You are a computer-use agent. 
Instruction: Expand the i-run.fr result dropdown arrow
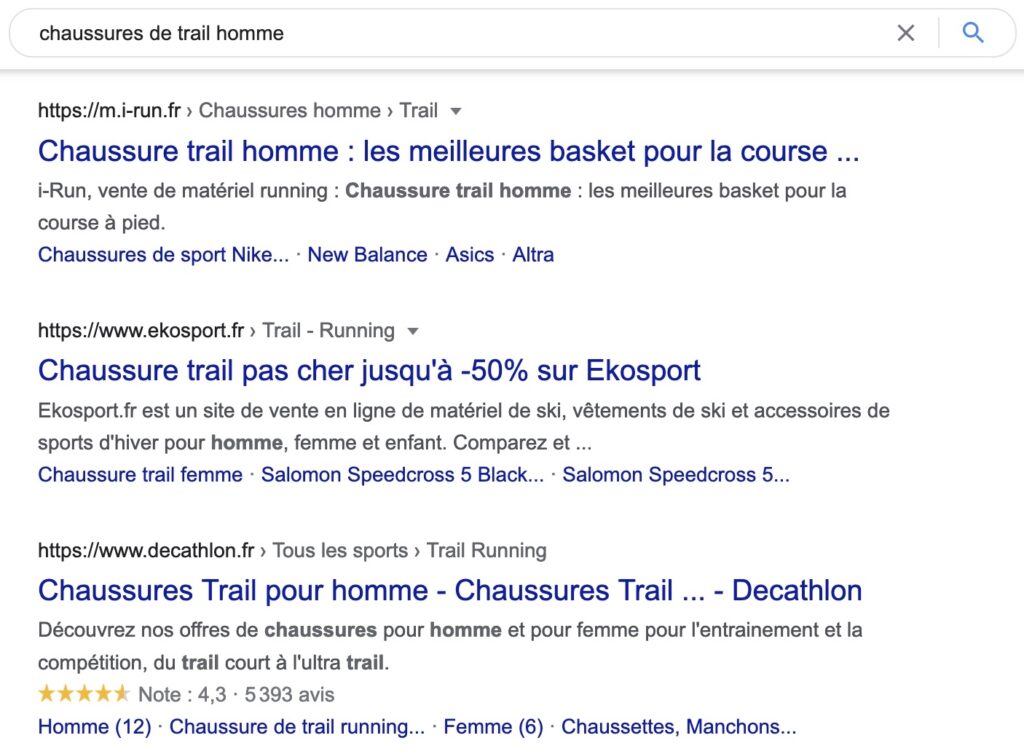(x=456, y=111)
